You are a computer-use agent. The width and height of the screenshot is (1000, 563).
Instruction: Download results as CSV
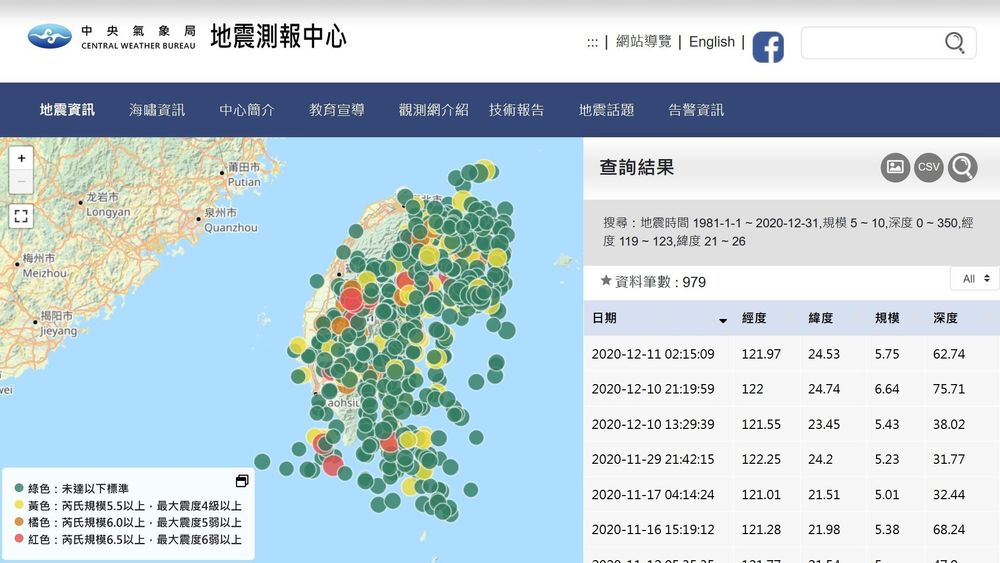pyautogui.click(x=929, y=167)
